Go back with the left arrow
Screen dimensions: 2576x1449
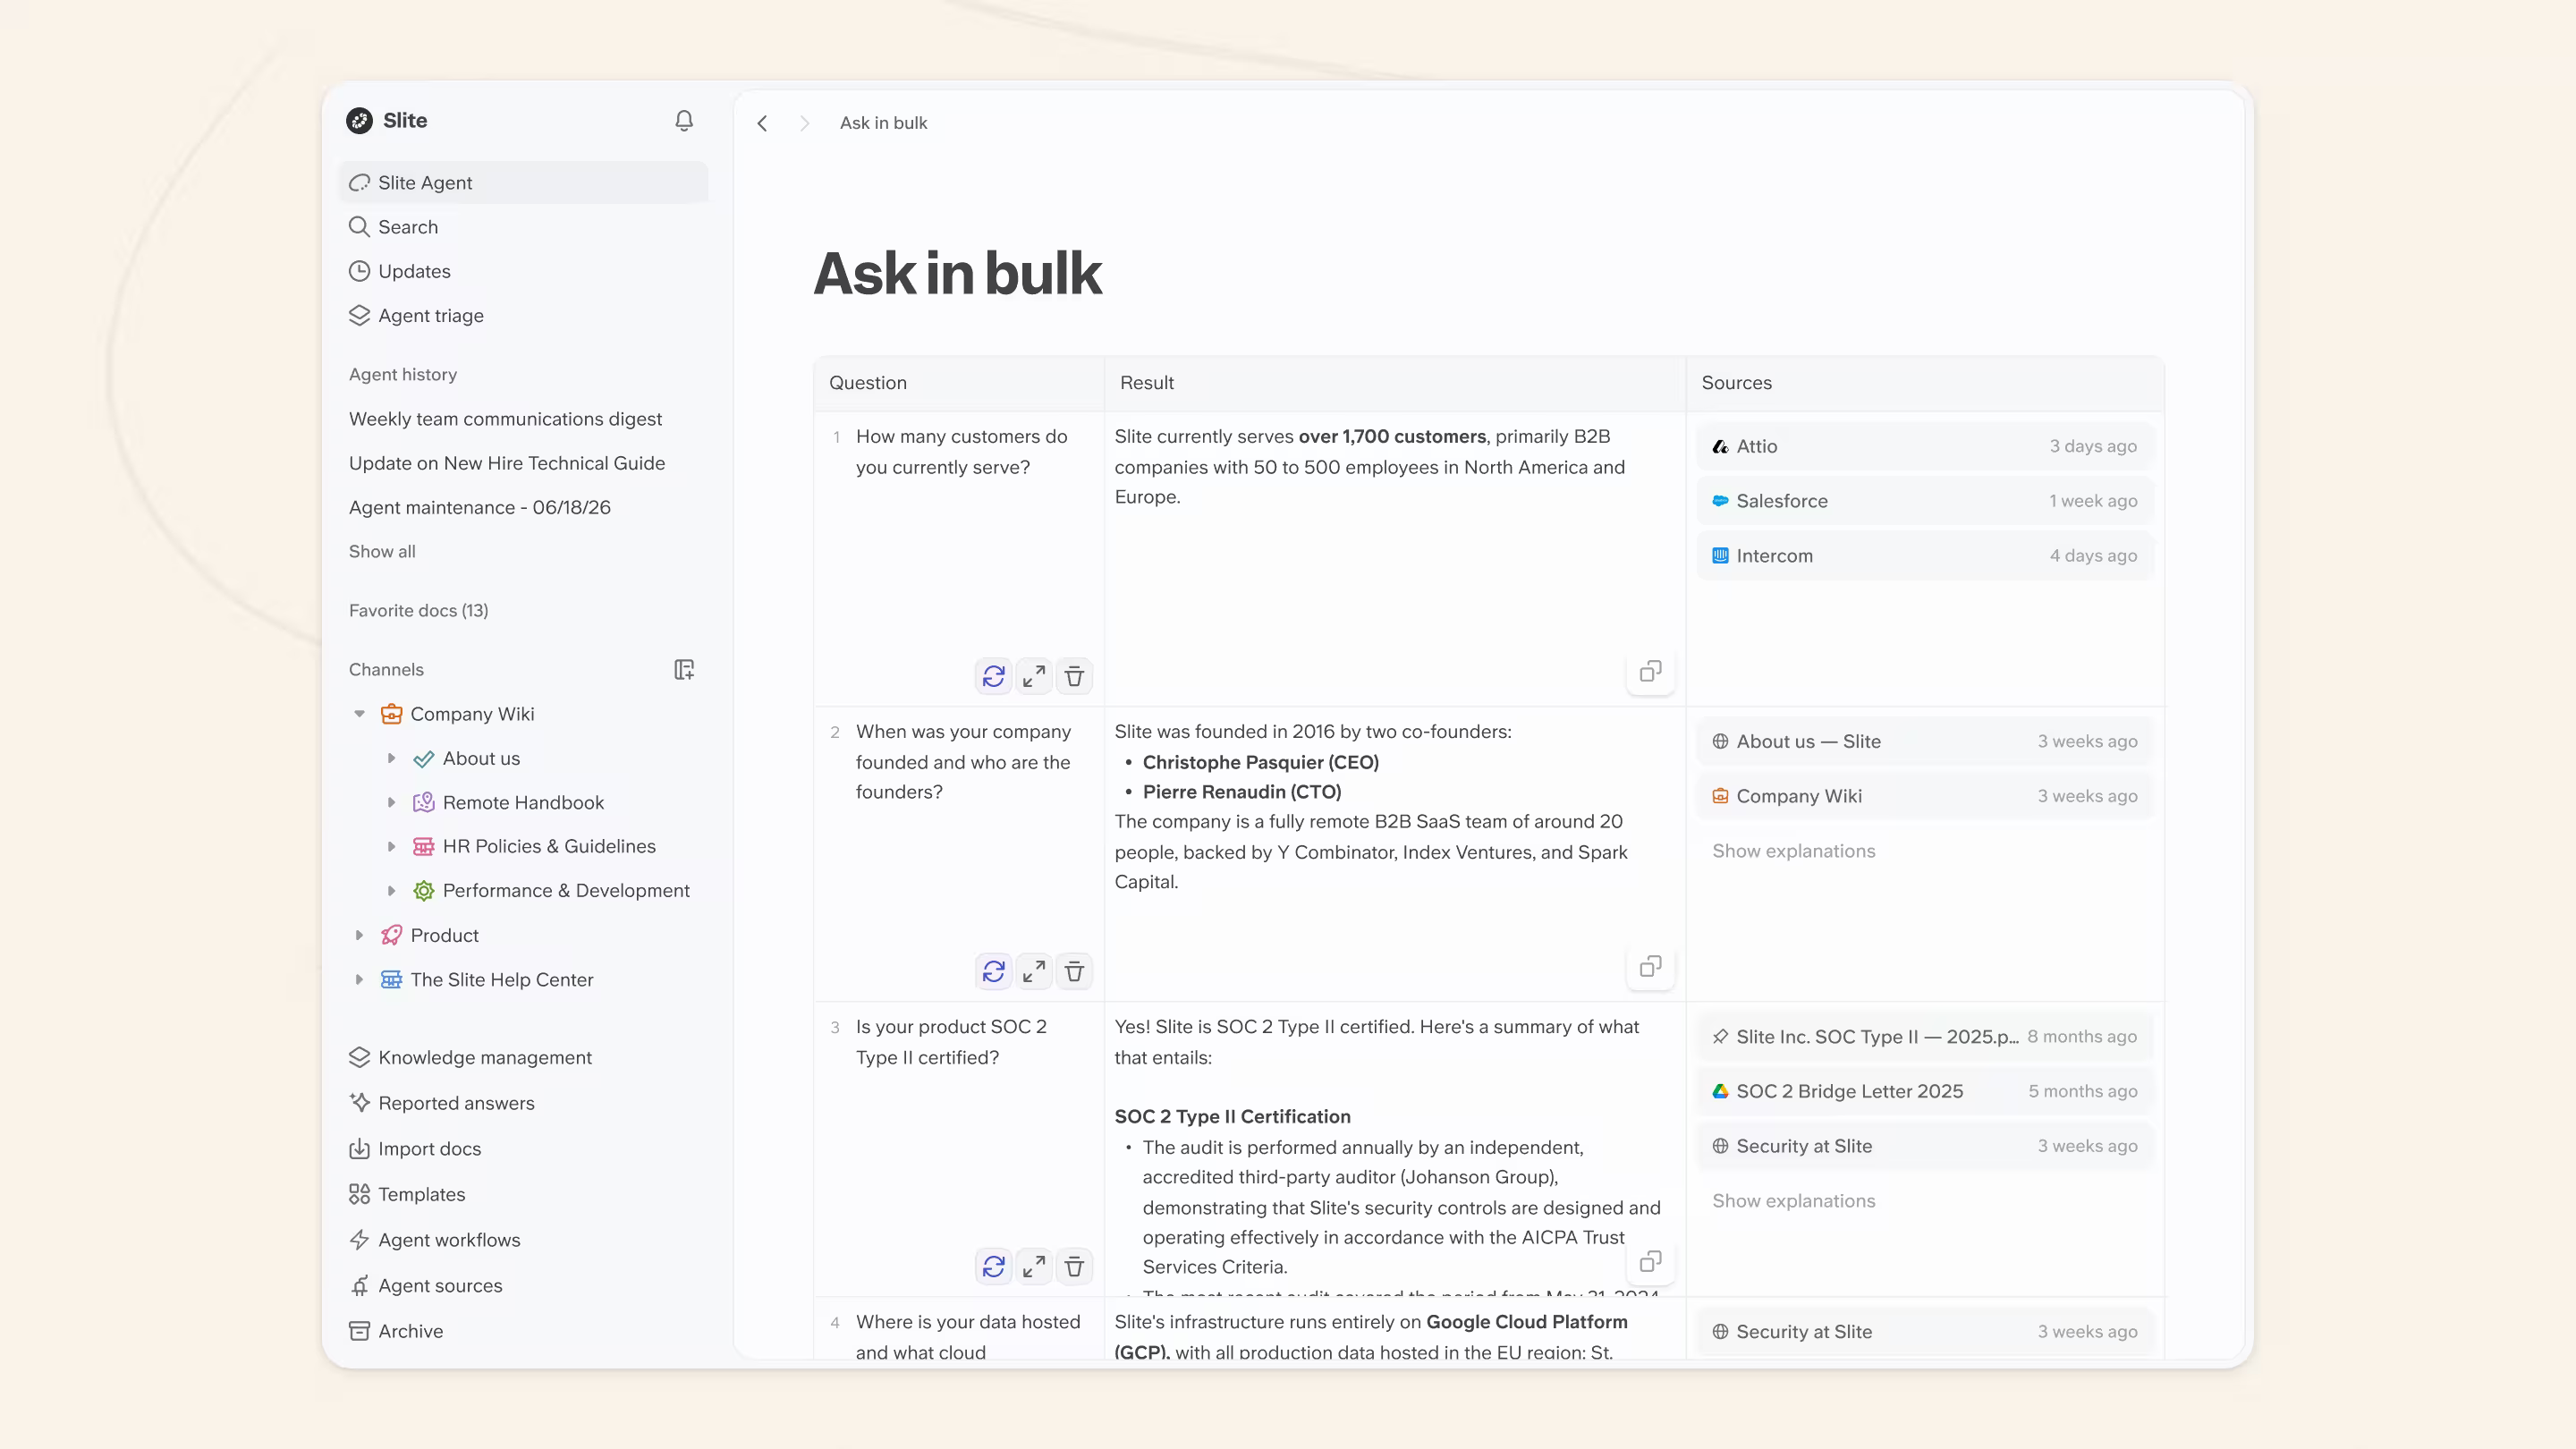[762, 123]
